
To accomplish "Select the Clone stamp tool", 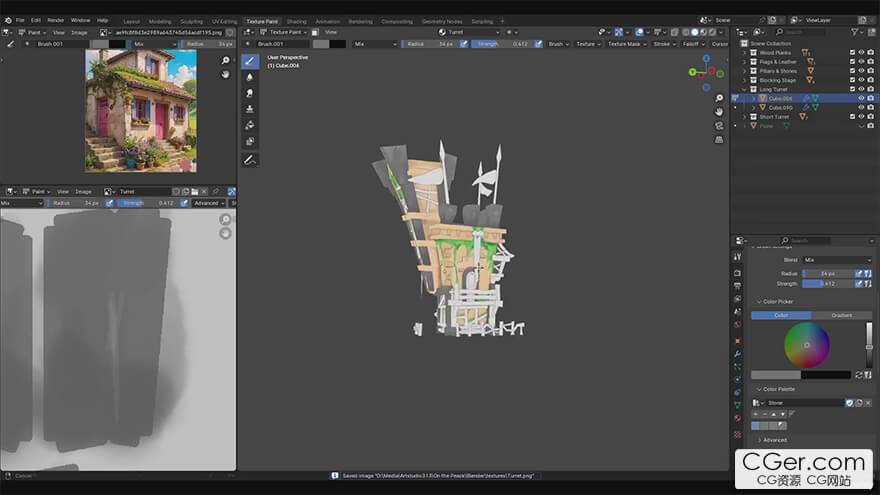I will tap(250, 109).
